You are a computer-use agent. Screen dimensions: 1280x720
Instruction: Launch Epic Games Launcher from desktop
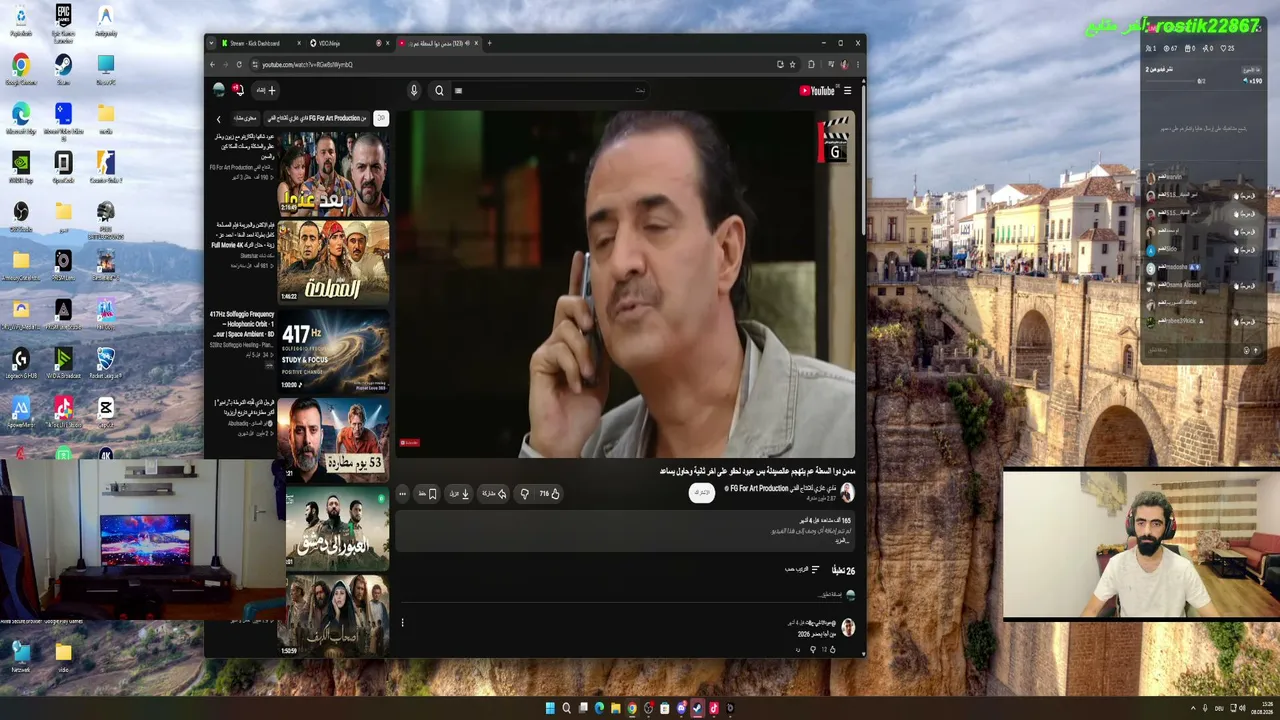(63, 24)
